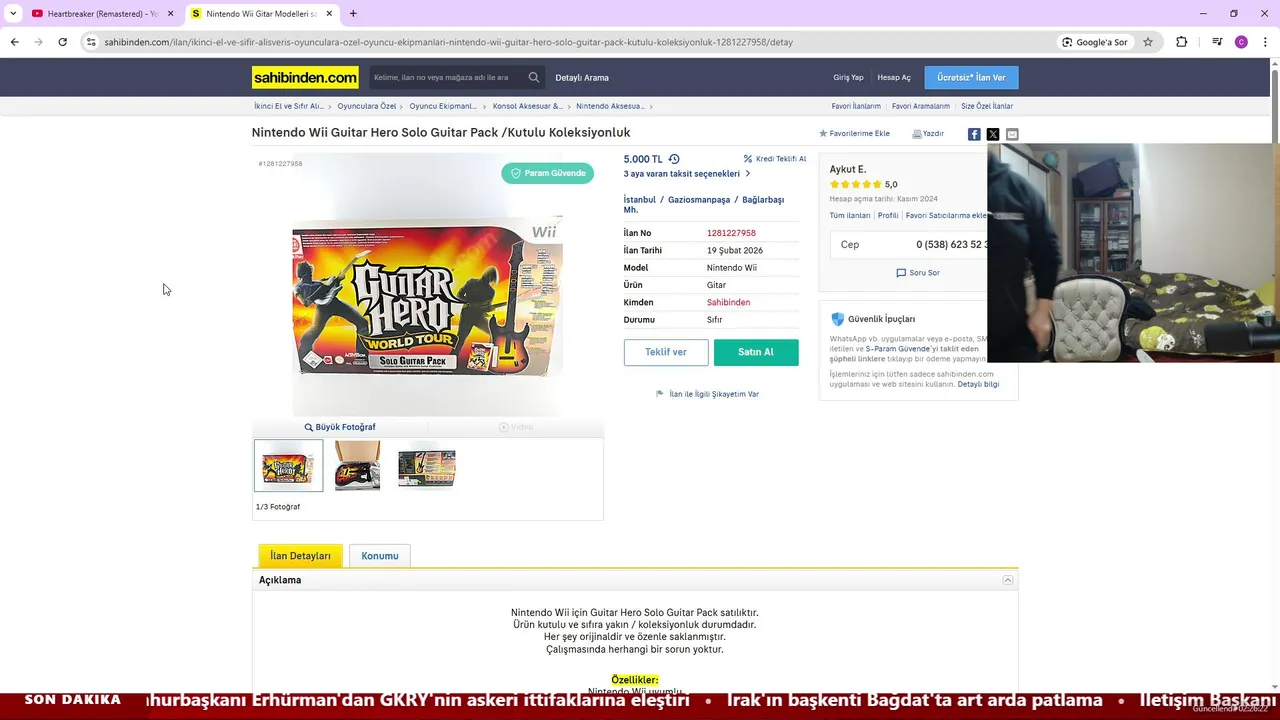1280x720 pixels.
Task: Open Size Özel İlanlar menu item
Action: [987, 106]
